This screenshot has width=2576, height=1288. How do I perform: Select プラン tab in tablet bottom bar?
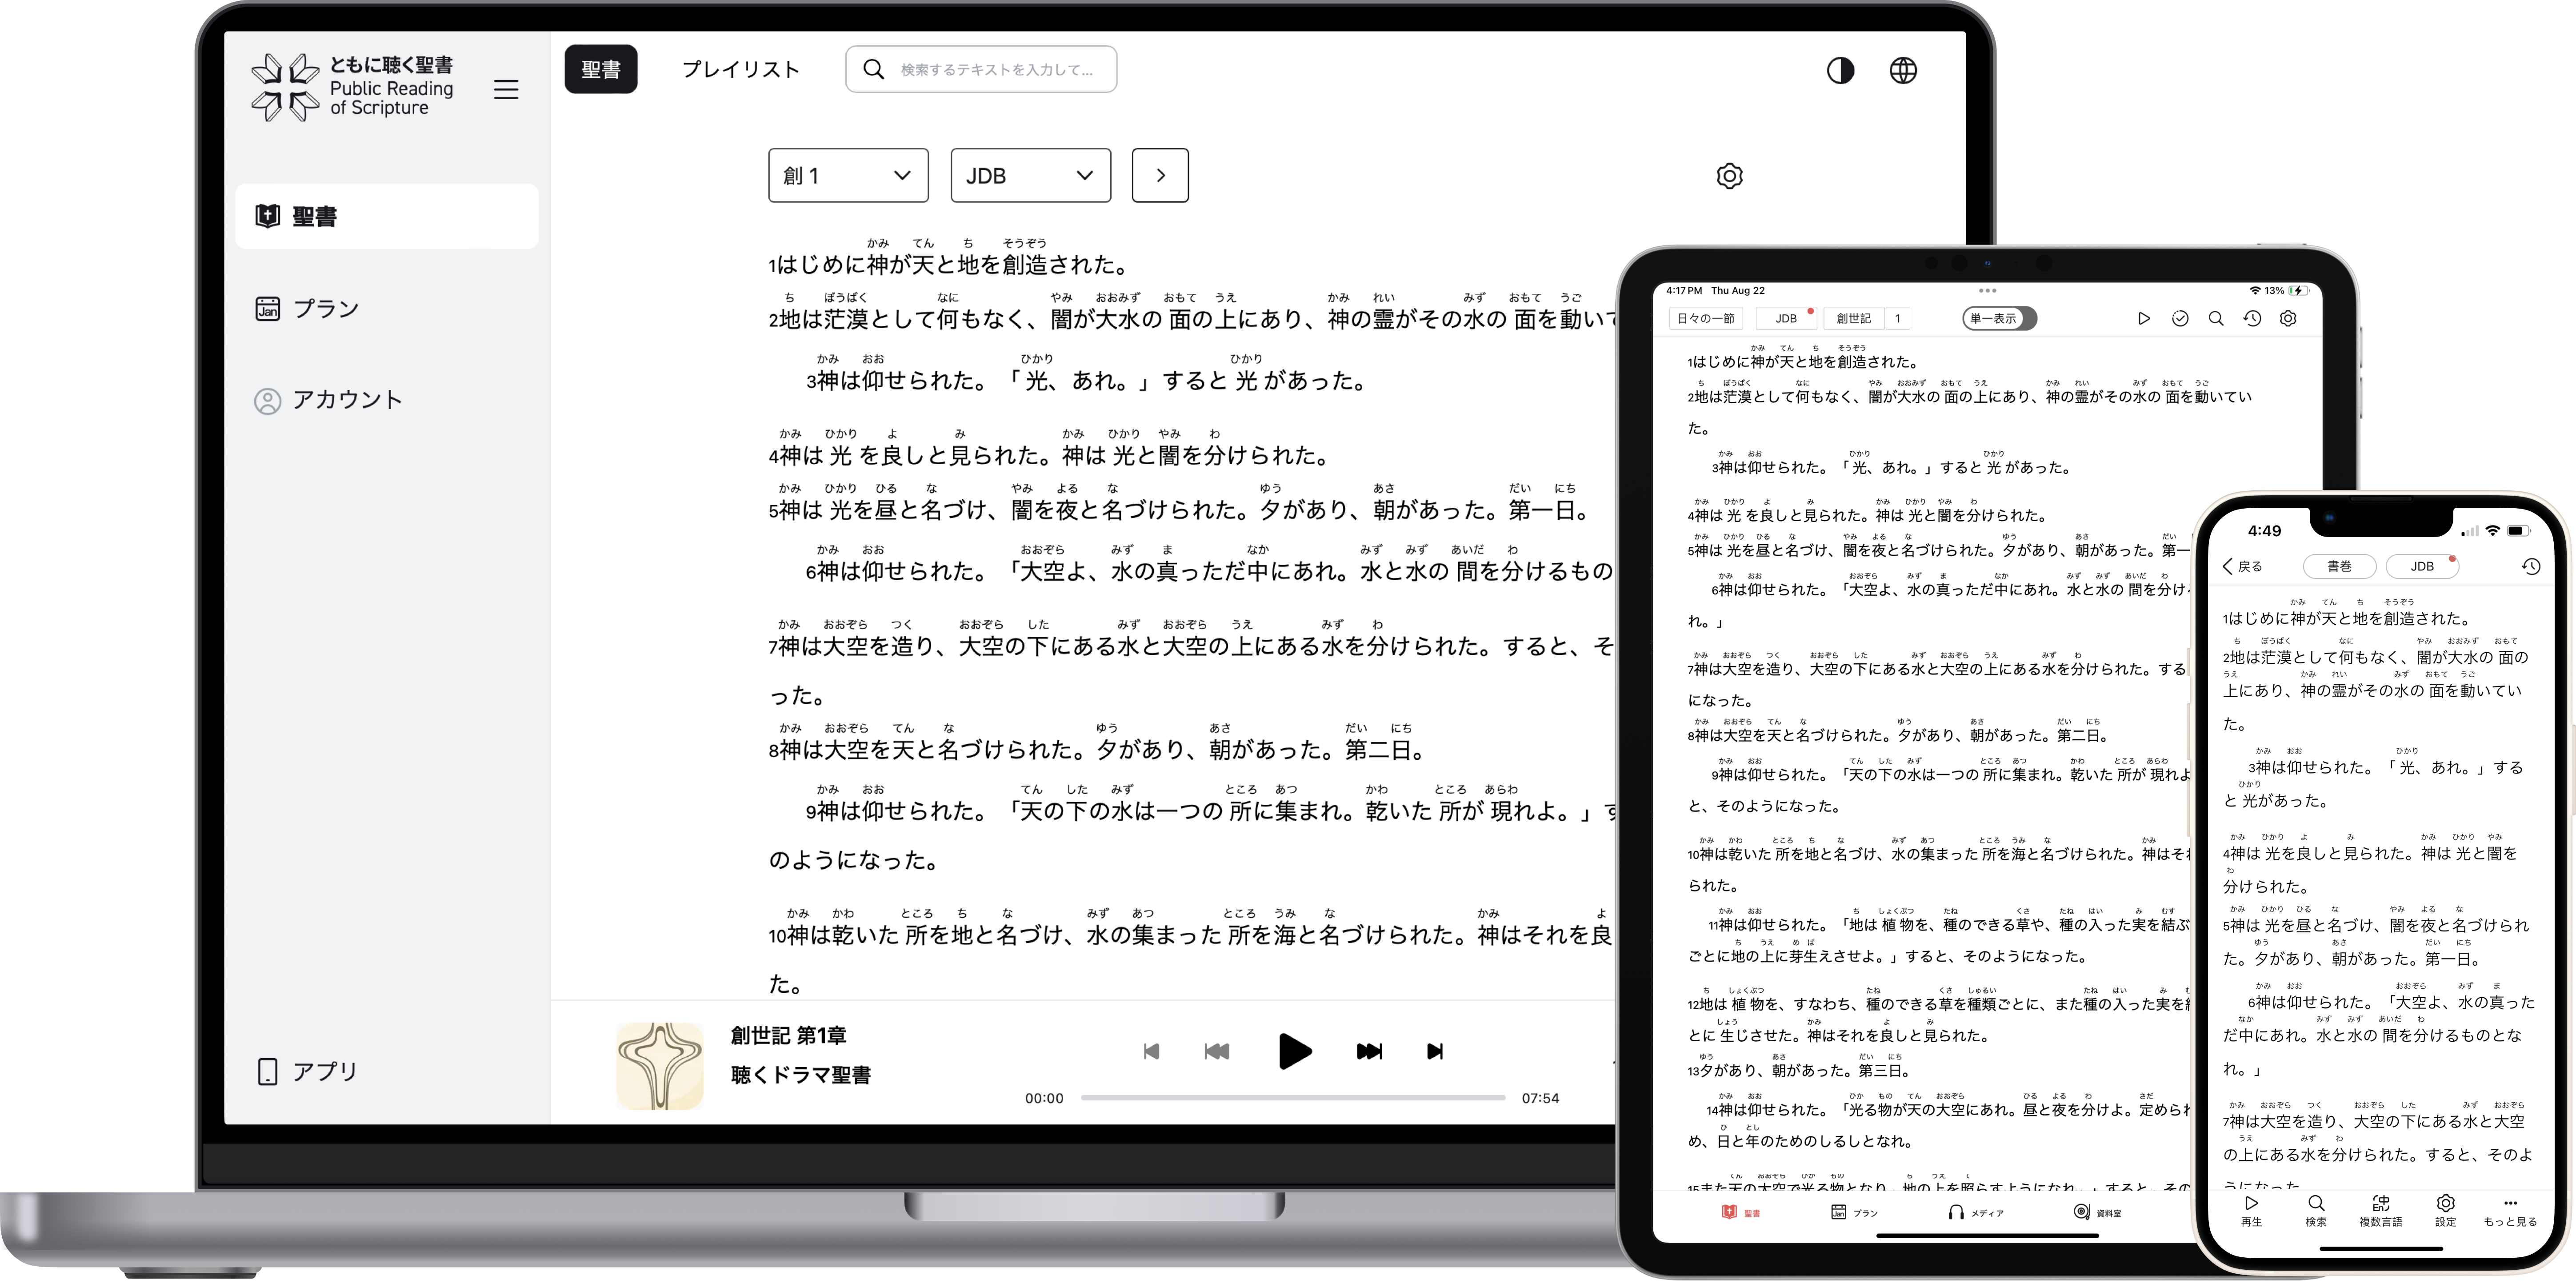coord(1855,1212)
